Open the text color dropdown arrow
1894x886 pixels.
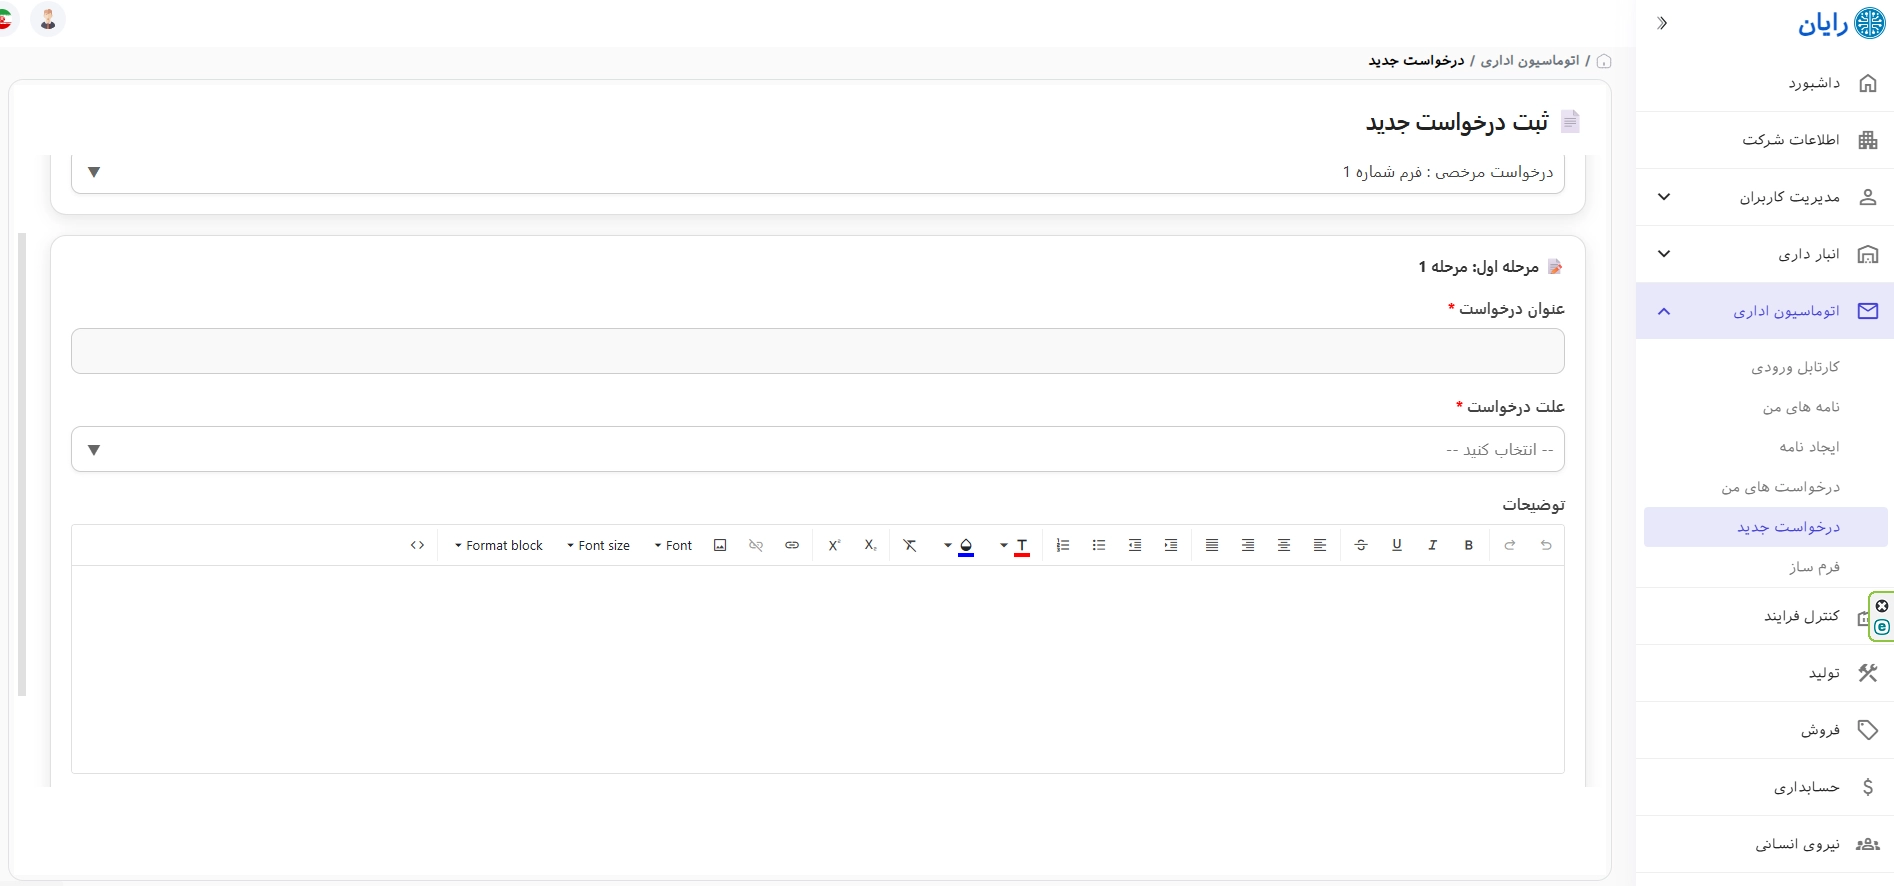[1003, 546]
